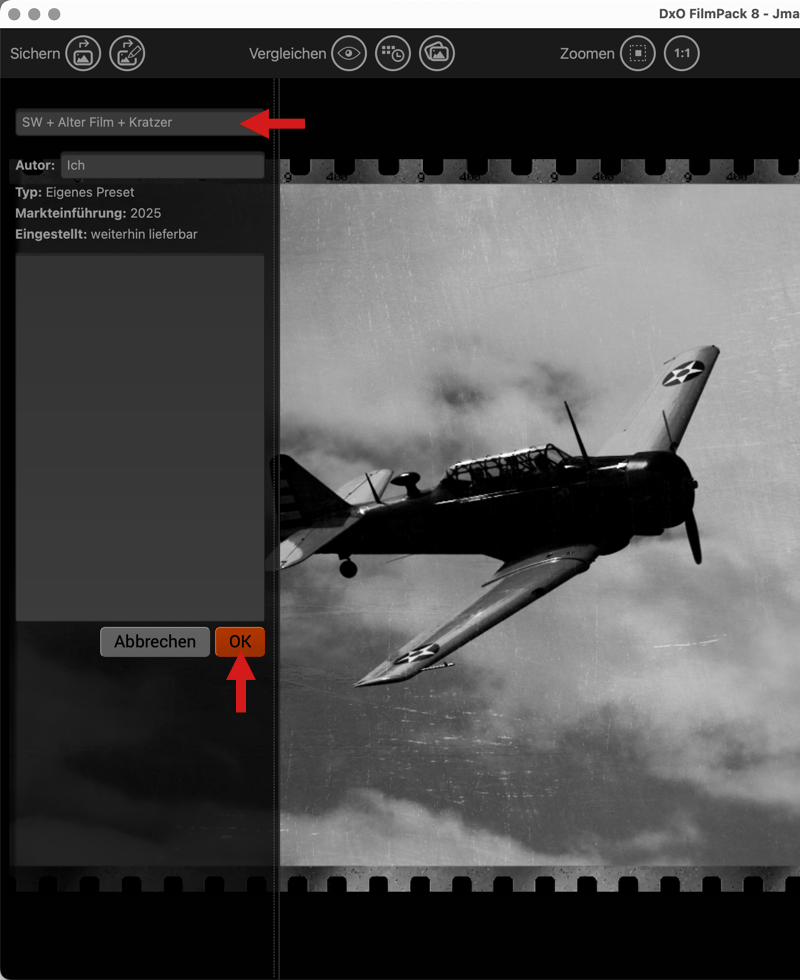Click the Autor text field containing 'Ich'
The image size is (800, 980).
[x=162, y=165]
